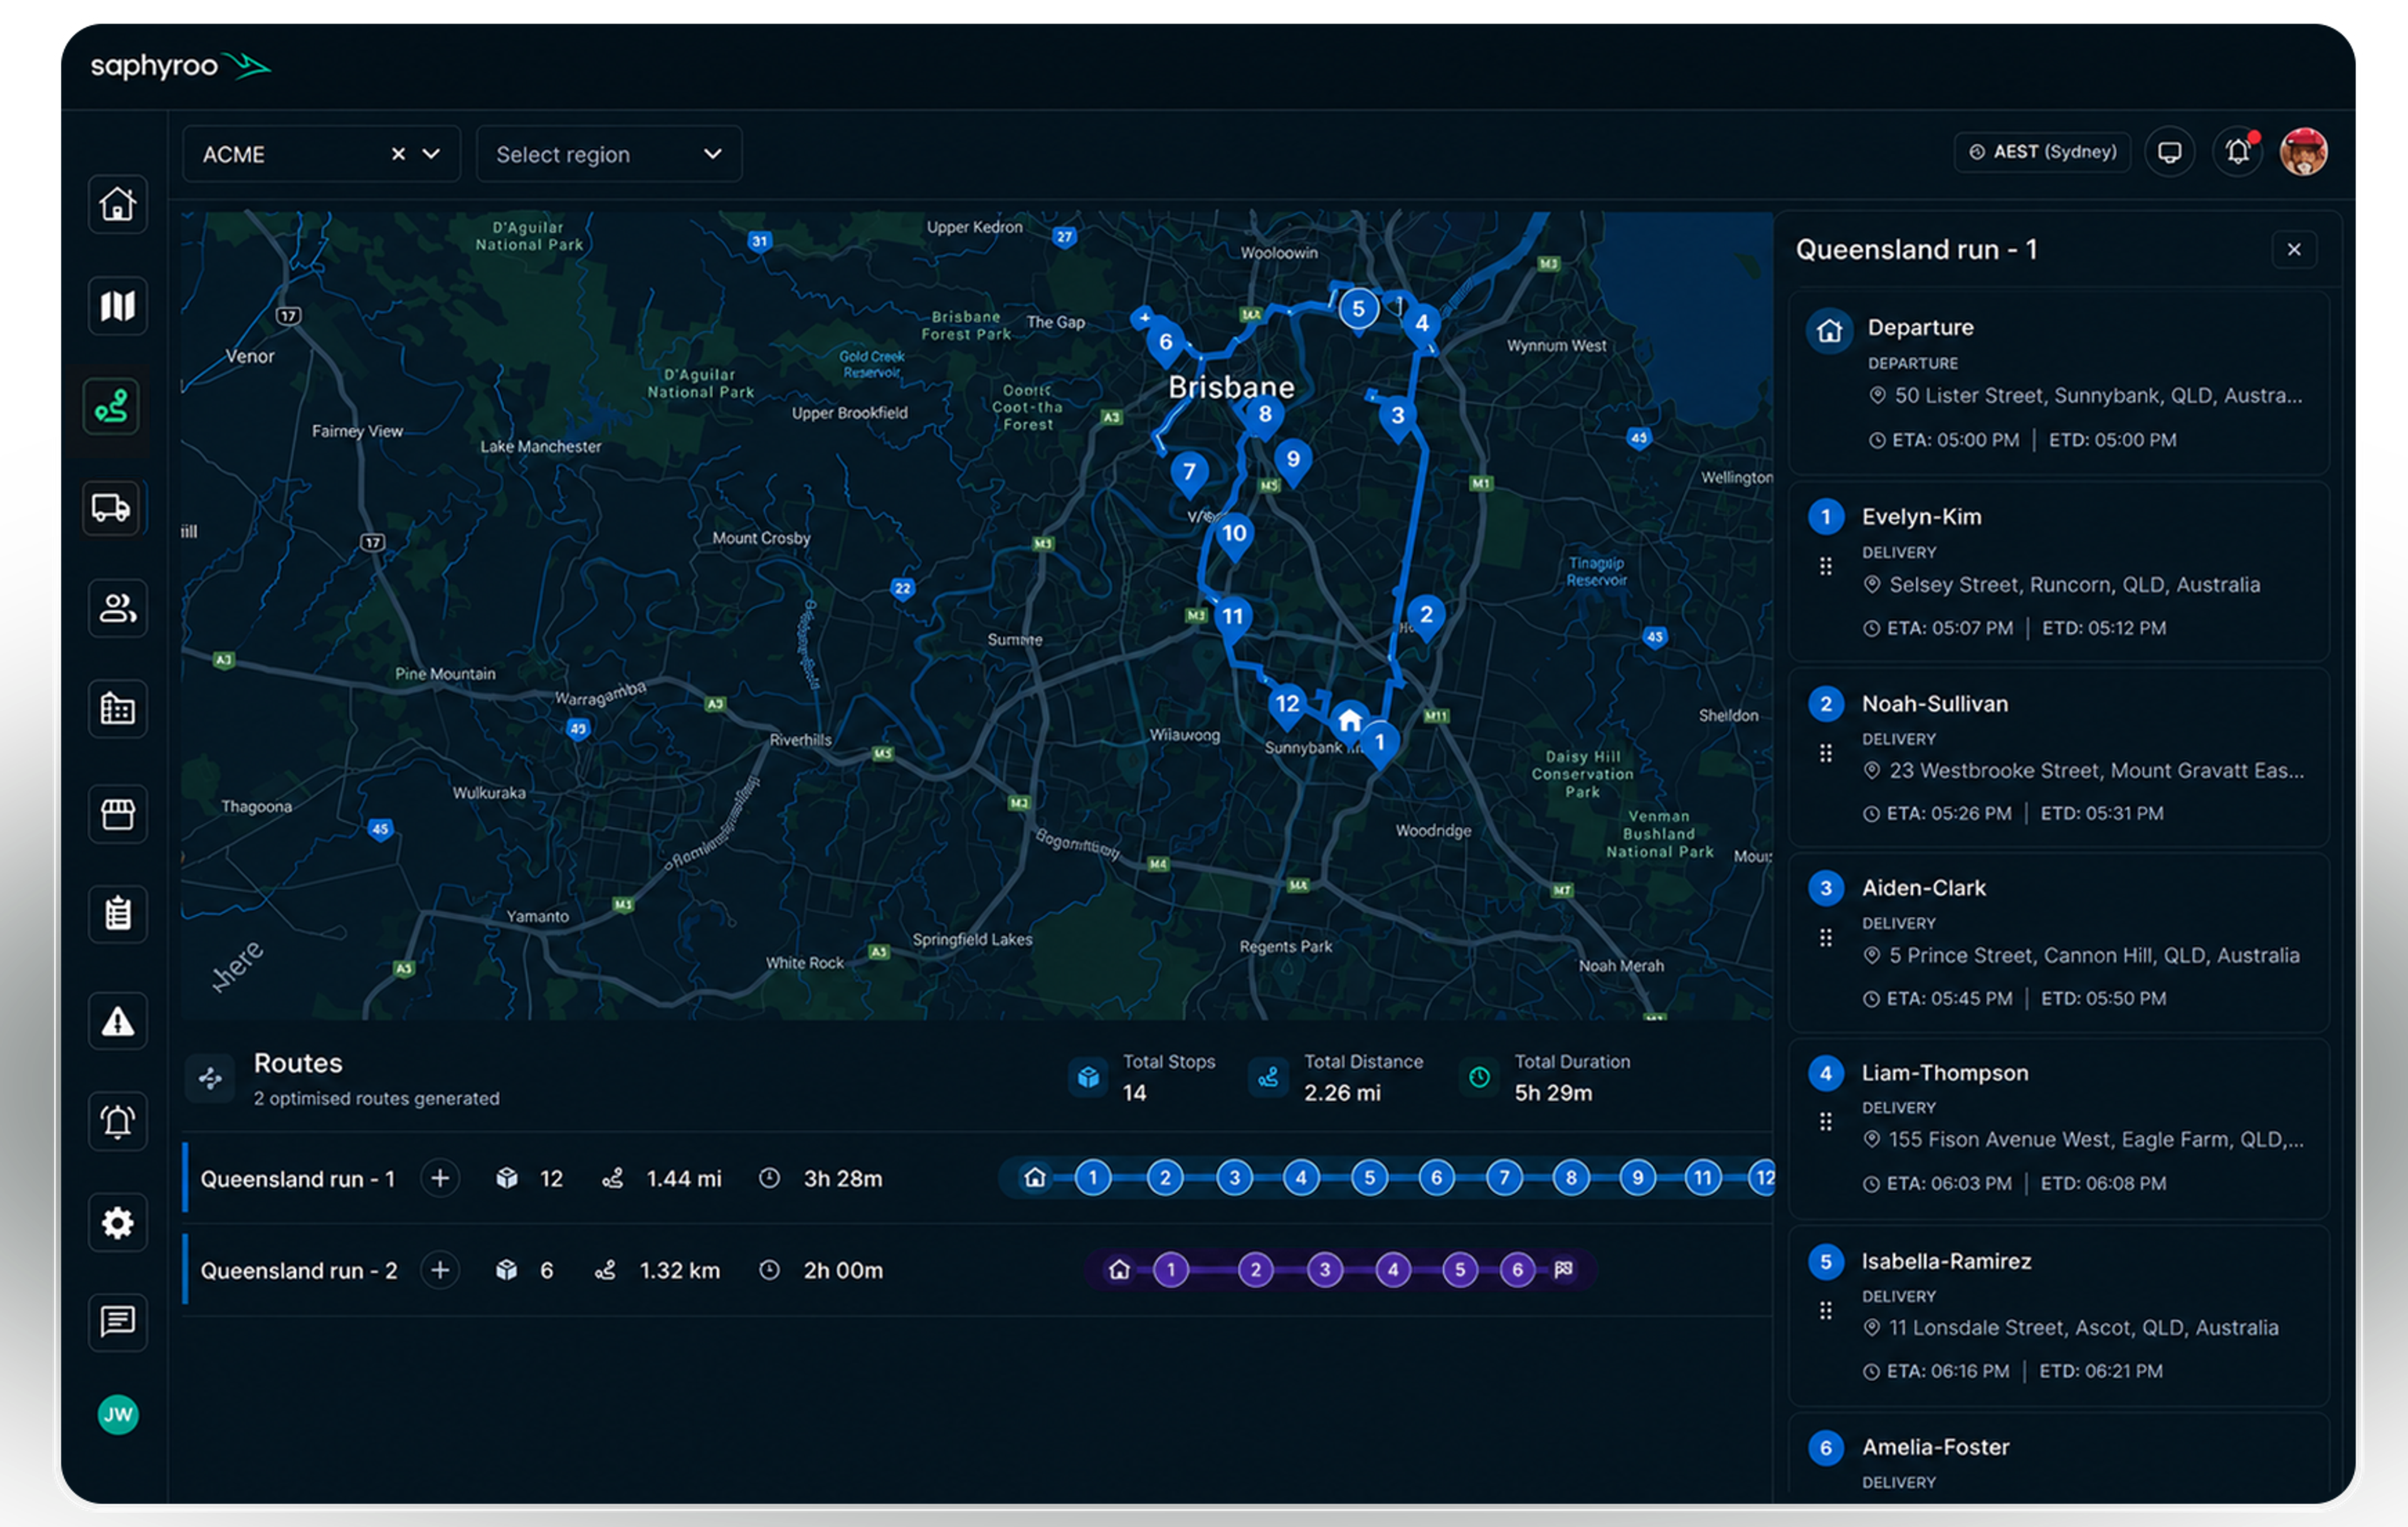Expand the ACME dropdown chevron
The width and height of the screenshot is (2408, 1527).
pyautogui.click(x=431, y=154)
